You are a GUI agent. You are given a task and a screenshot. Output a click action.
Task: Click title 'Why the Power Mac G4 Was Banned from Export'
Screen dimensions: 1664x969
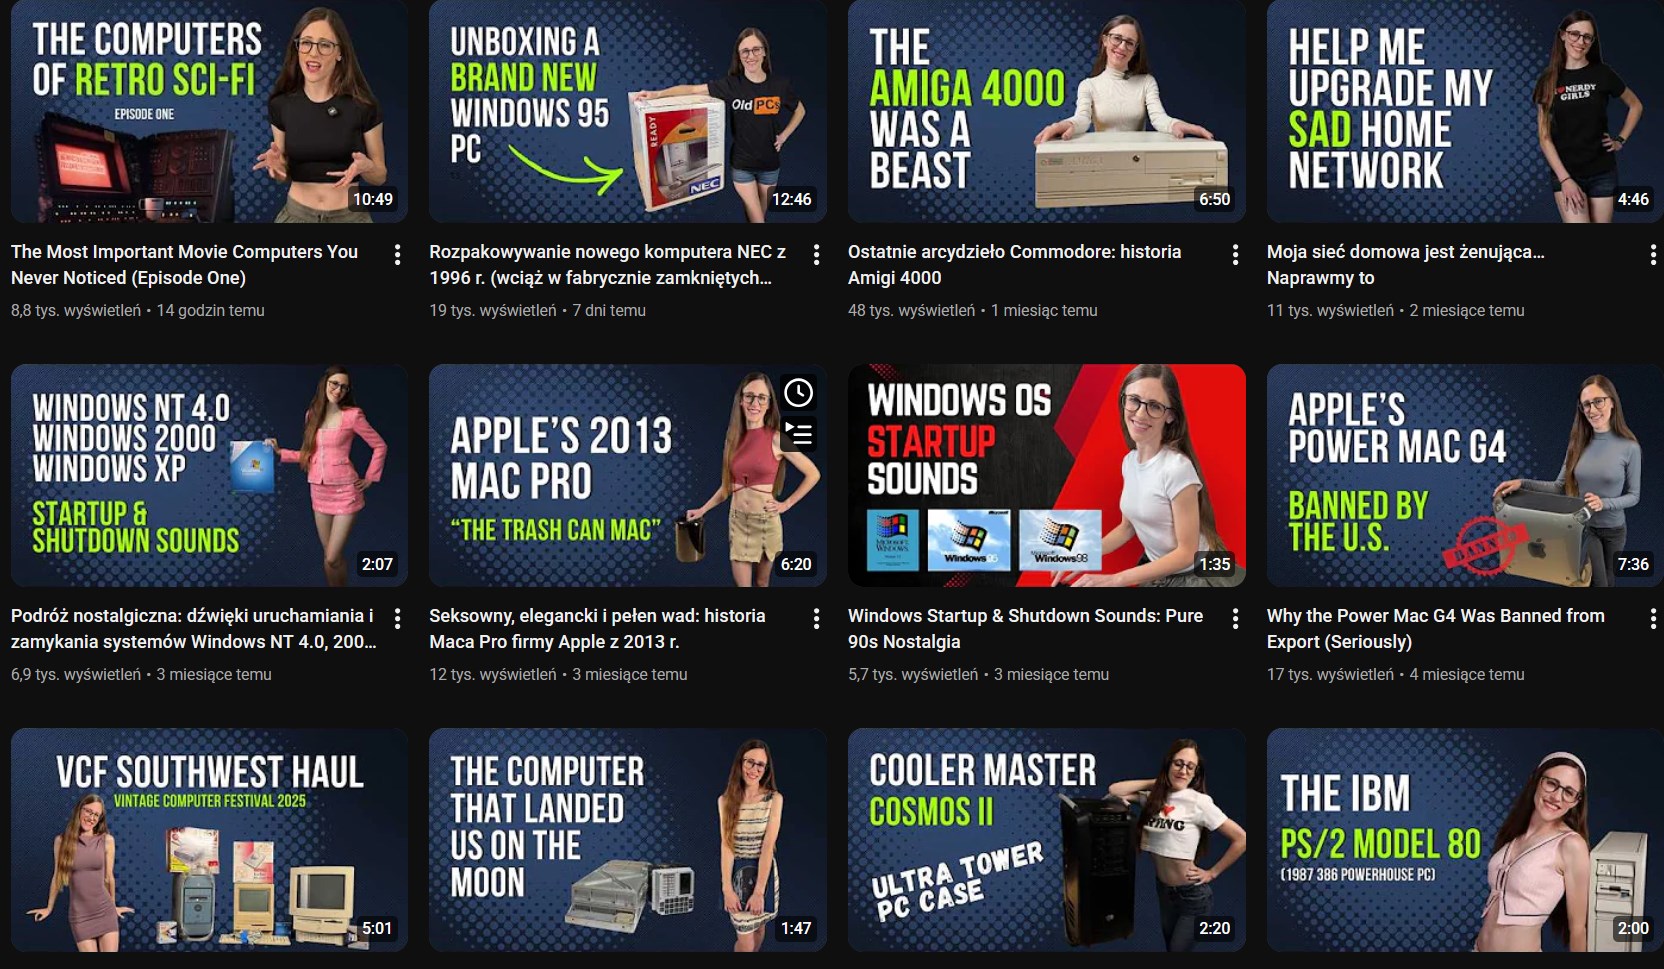coord(1435,629)
